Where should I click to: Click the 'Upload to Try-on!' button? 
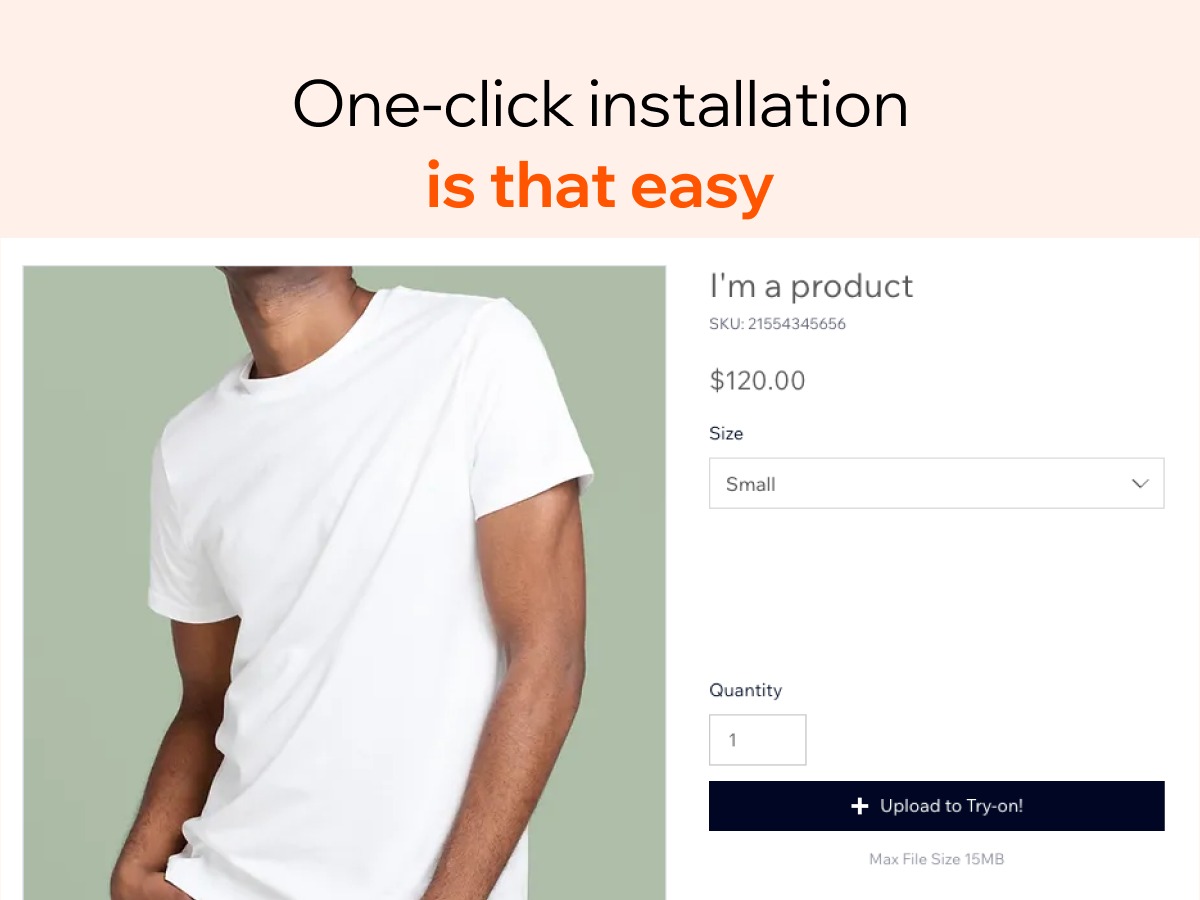coord(937,806)
